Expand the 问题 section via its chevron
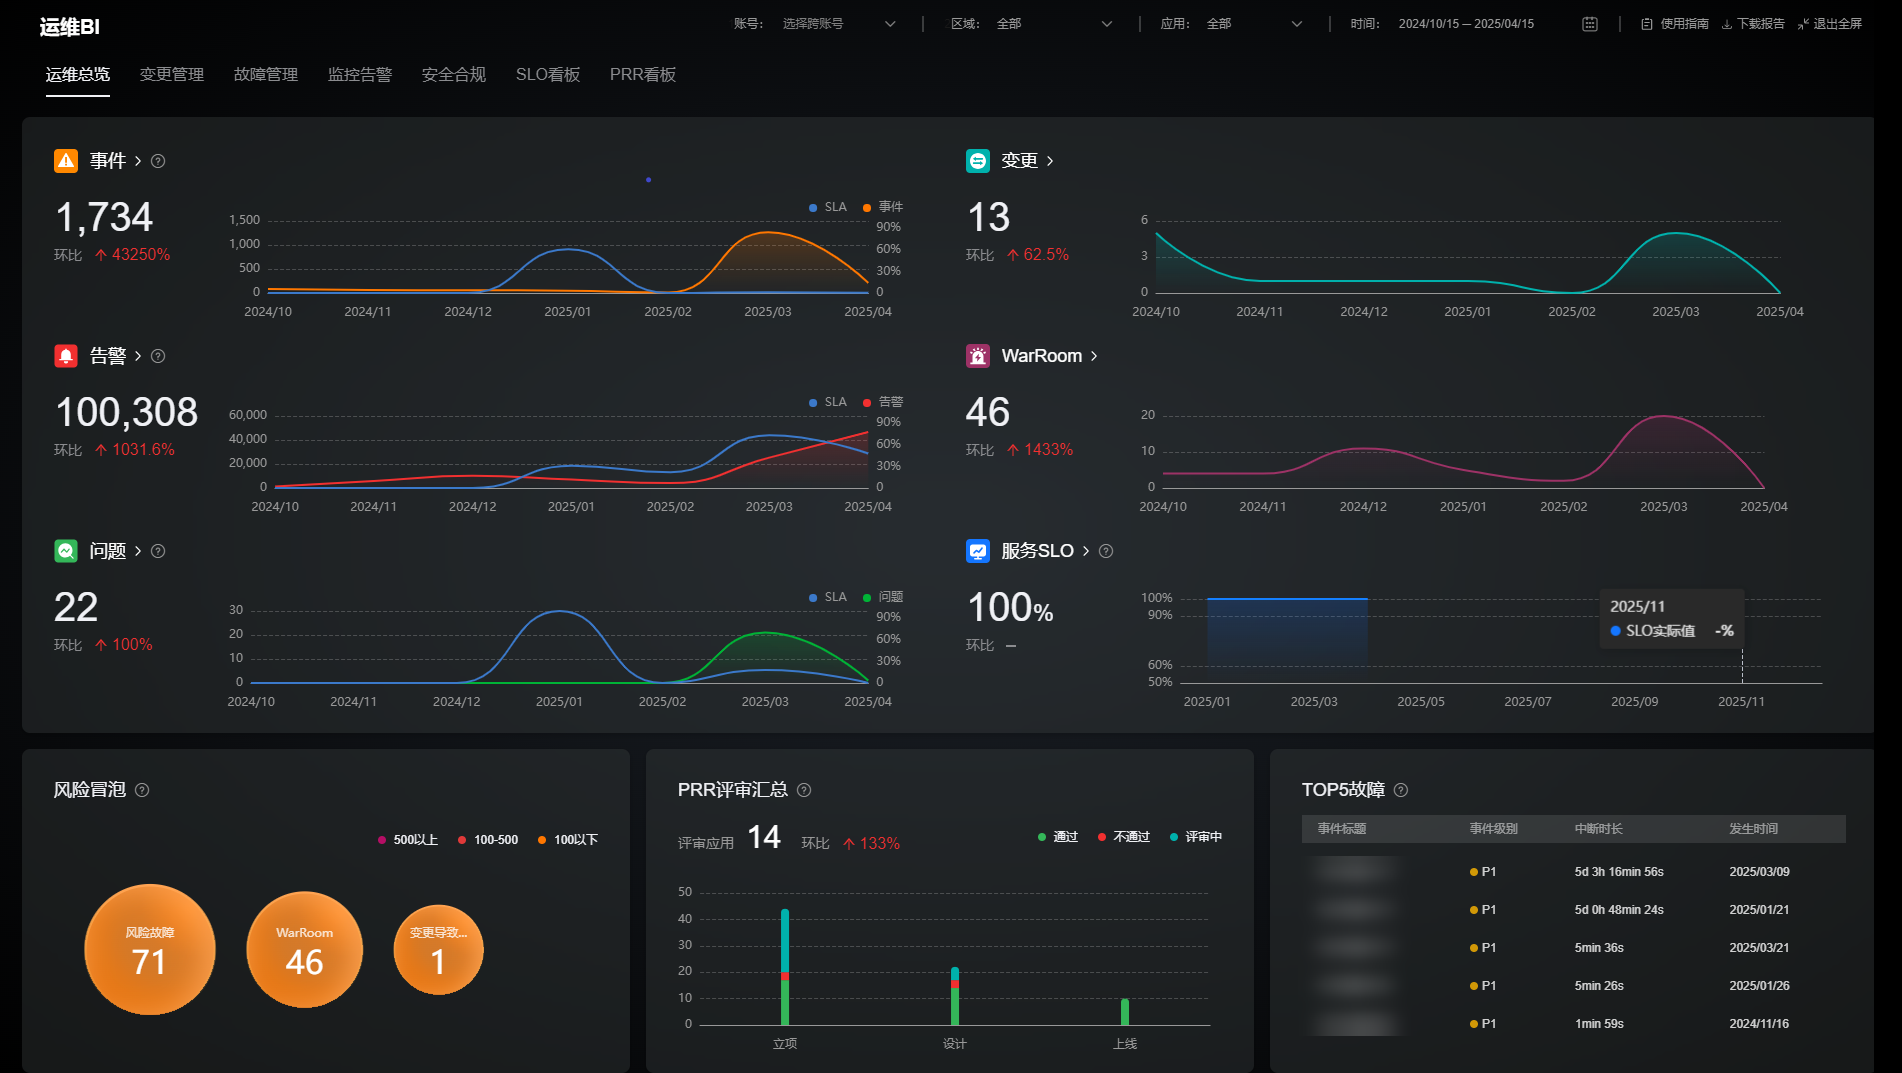Image resolution: width=1902 pixels, height=1073 pixels. tap(138, 551)
